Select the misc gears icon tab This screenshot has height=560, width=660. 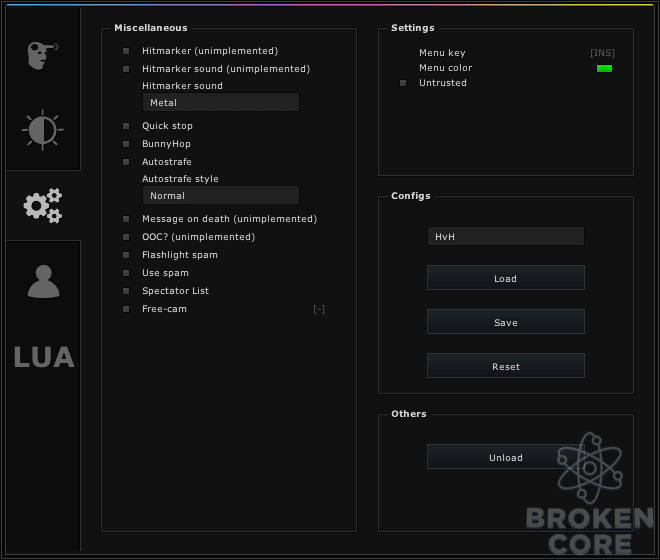(x=43, y=205)
